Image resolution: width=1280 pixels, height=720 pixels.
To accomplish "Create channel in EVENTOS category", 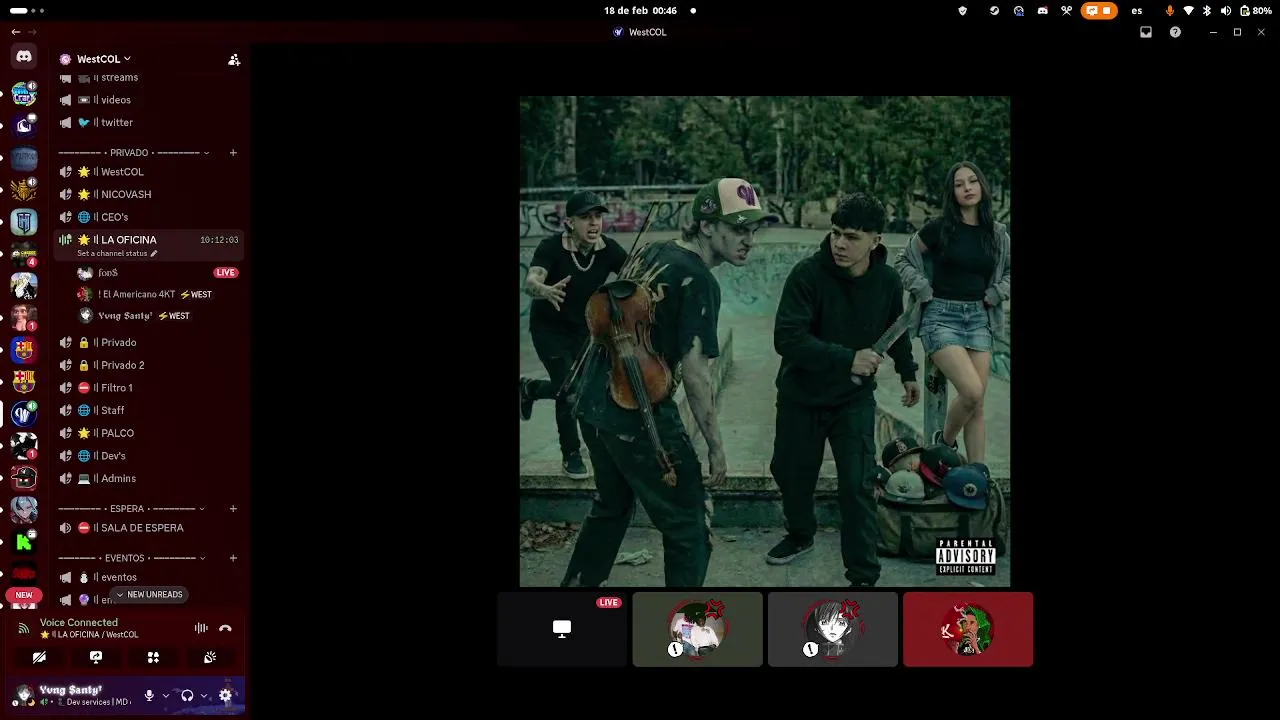I will (x=233, y=558).
